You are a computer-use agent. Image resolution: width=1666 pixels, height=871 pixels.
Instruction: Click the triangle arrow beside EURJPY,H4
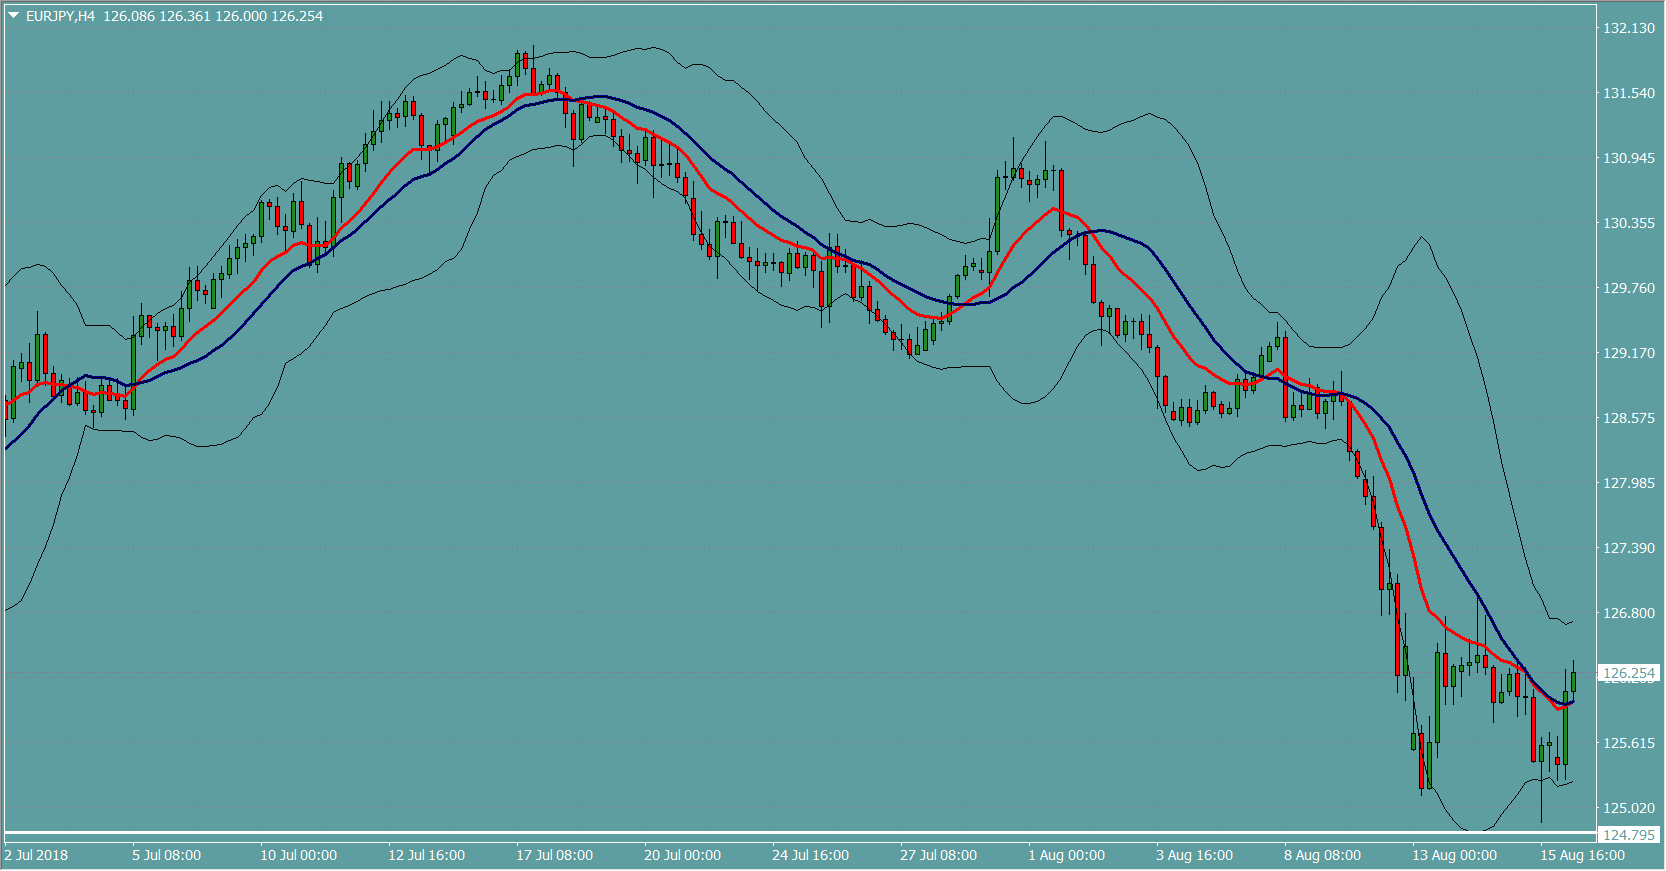14,16
